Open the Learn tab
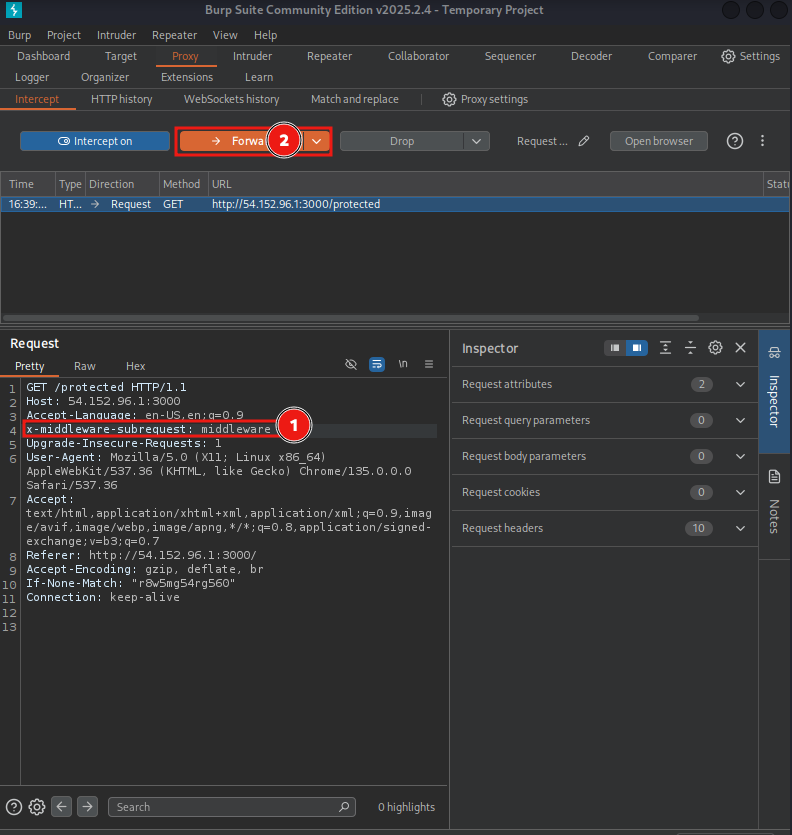 click(259, 78)
